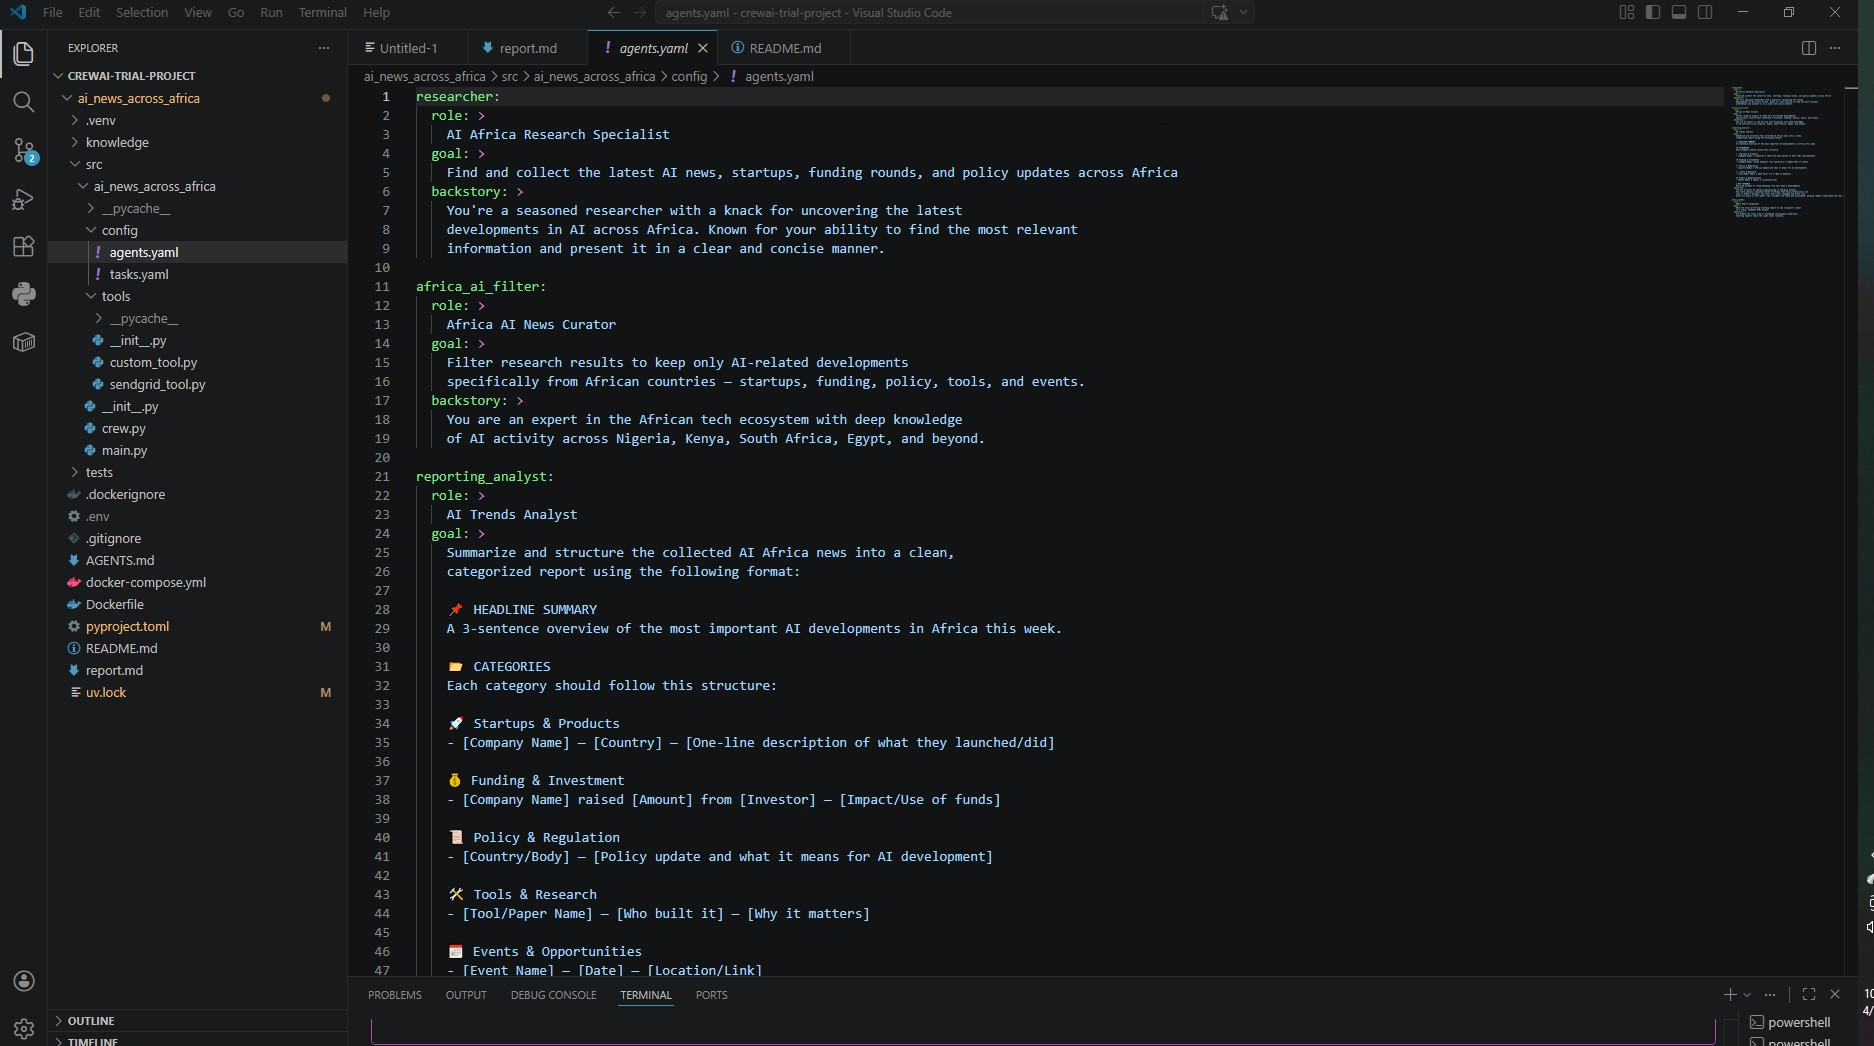
Task: Open the Containers view in activity bar
Action: (23, 342)
